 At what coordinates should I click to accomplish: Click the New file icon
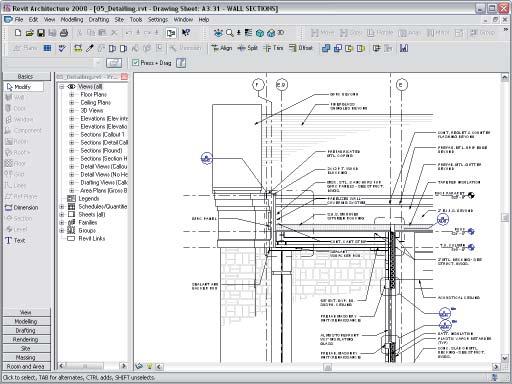pyautogui.click(x=18, y=33)
